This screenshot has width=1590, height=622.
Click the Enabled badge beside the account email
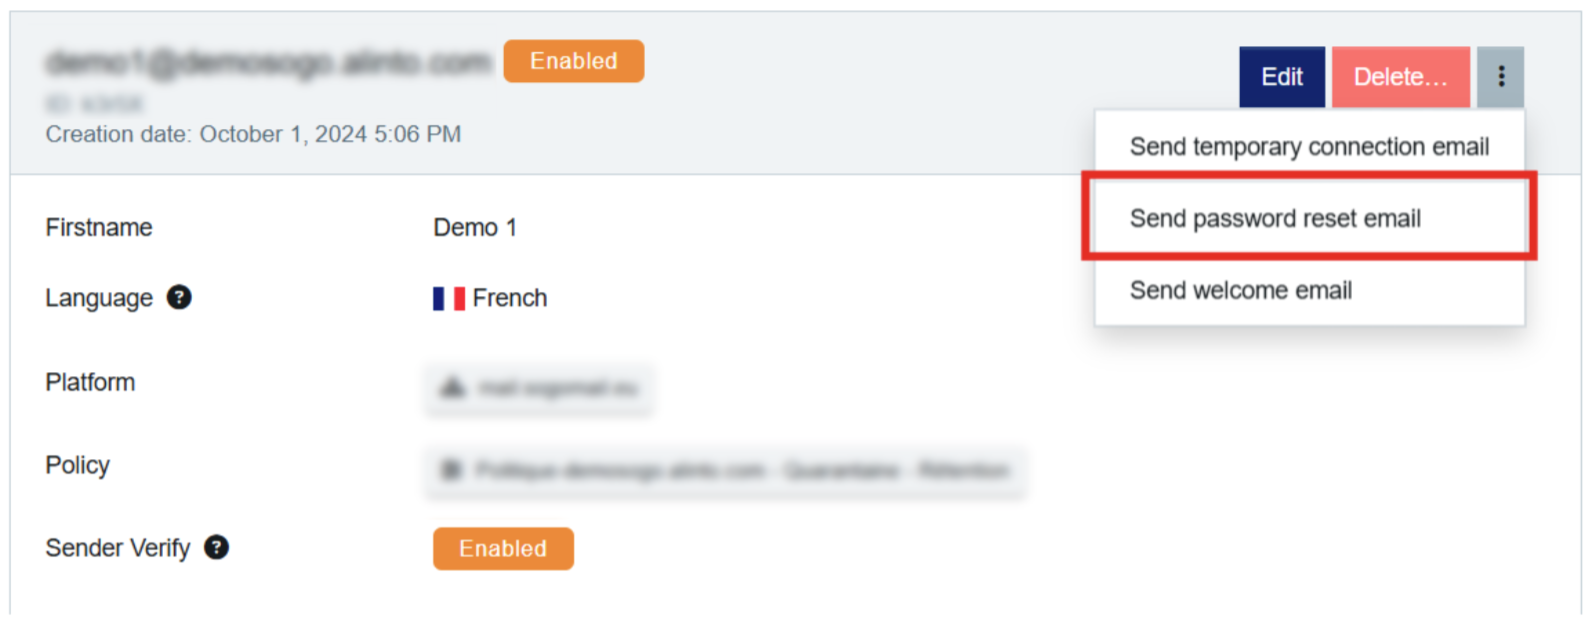tap(573, 61)
